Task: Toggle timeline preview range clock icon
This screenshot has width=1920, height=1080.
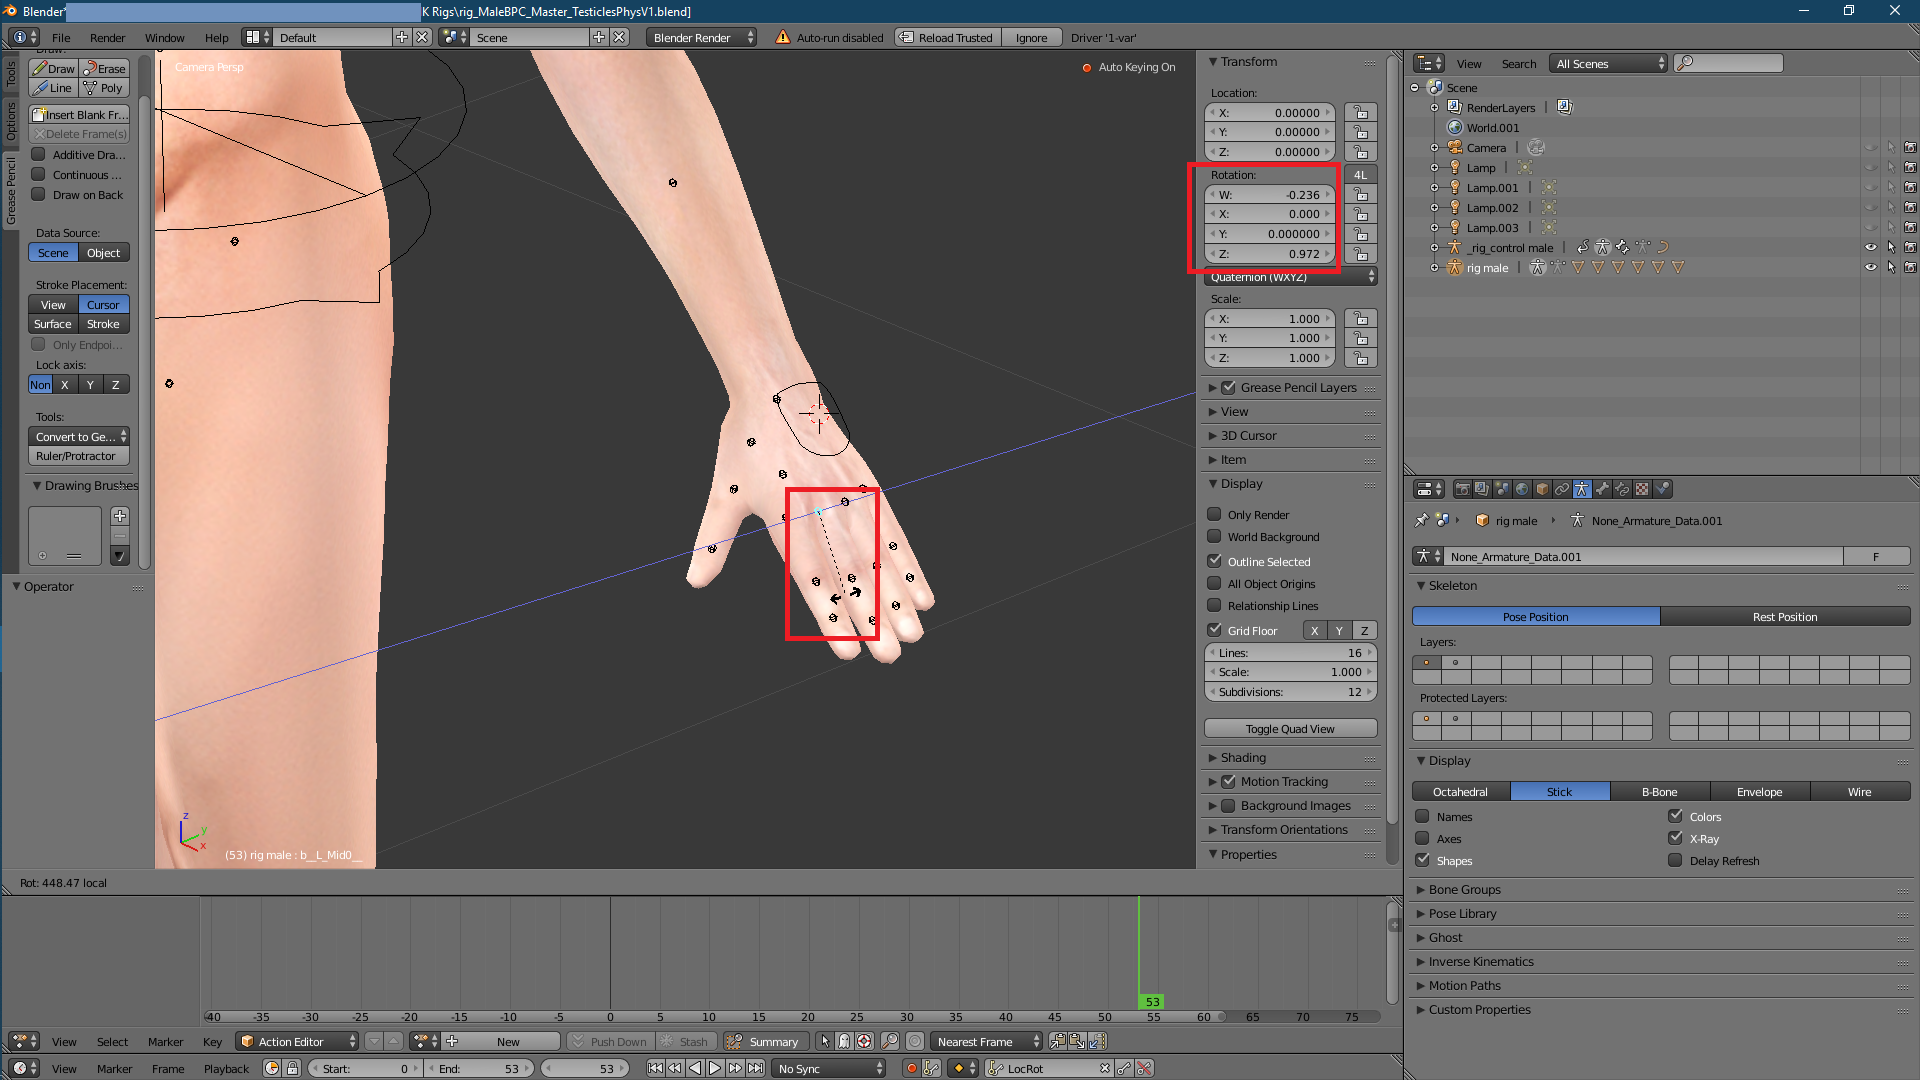Action: coord(272,1068)
